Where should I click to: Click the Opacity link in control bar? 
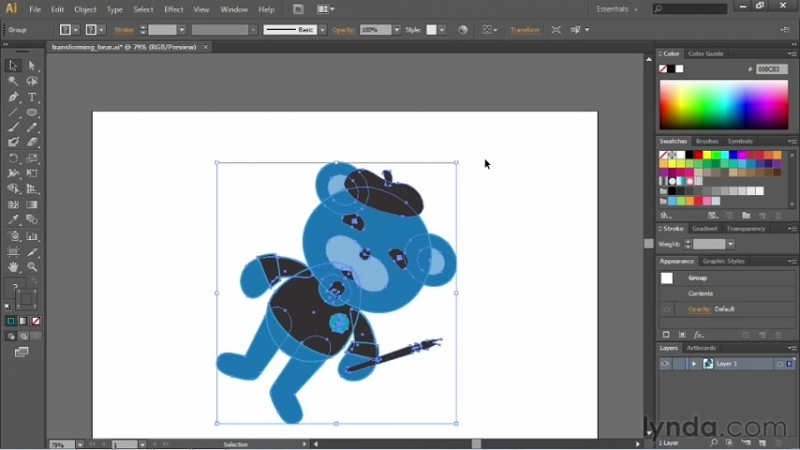pyautogui.click(x=343, y=30)
